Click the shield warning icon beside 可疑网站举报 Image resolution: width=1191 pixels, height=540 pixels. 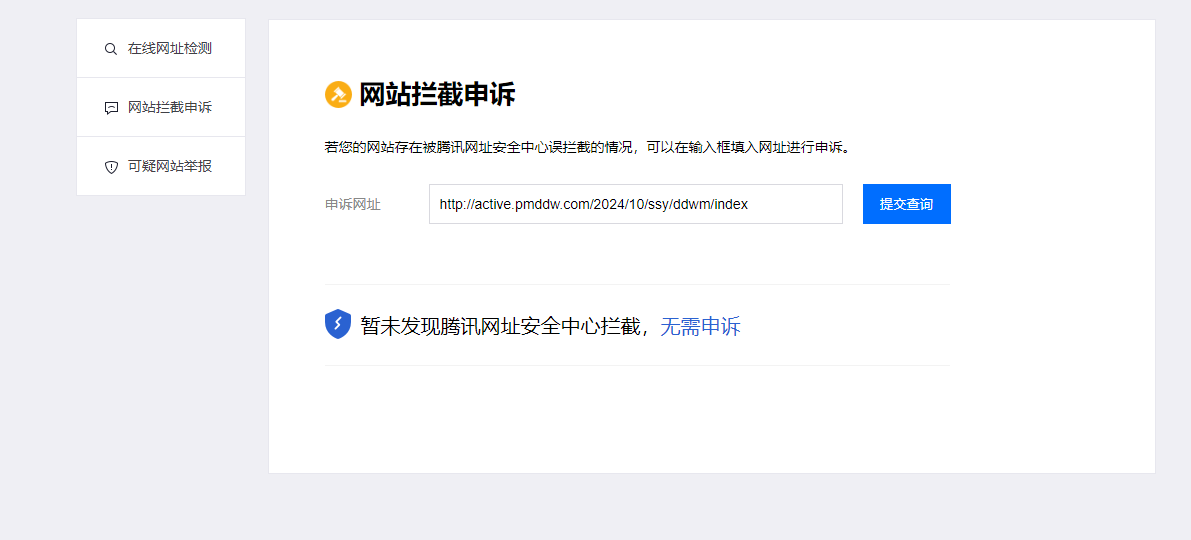(x=111, y=167)
